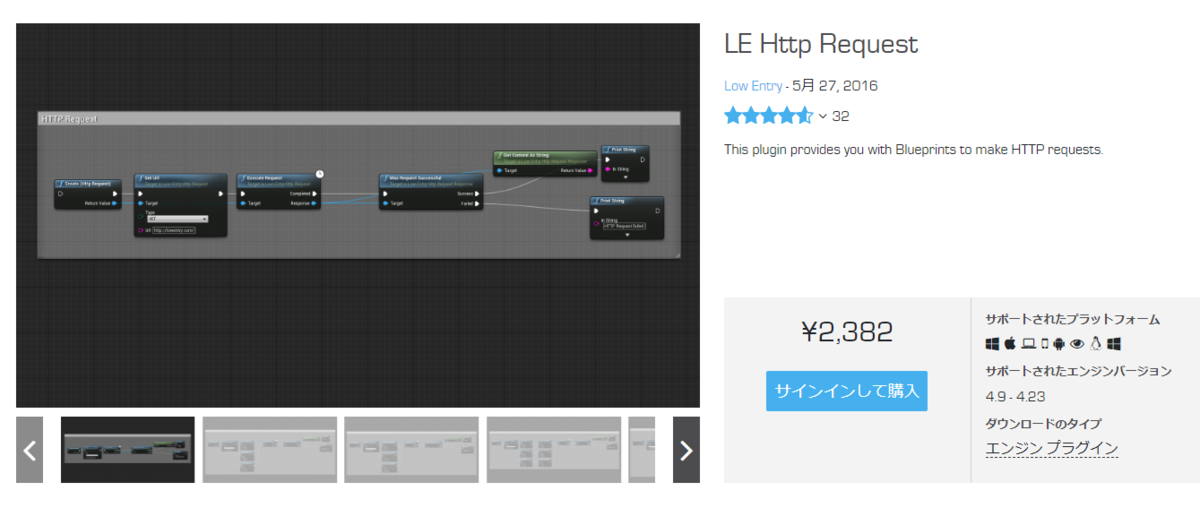Click the eye-shaped VR platform icon

(x=1077, y=343)
